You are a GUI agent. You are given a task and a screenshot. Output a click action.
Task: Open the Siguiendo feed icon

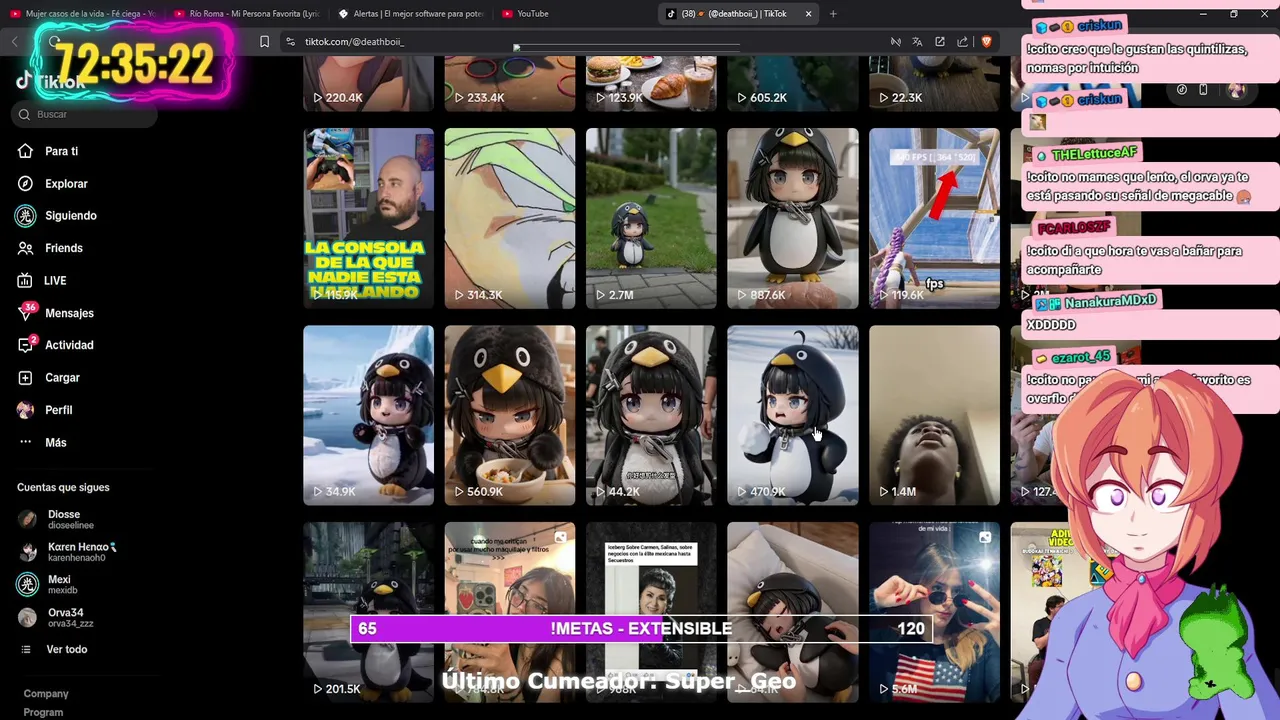click(x=26, y=216)
